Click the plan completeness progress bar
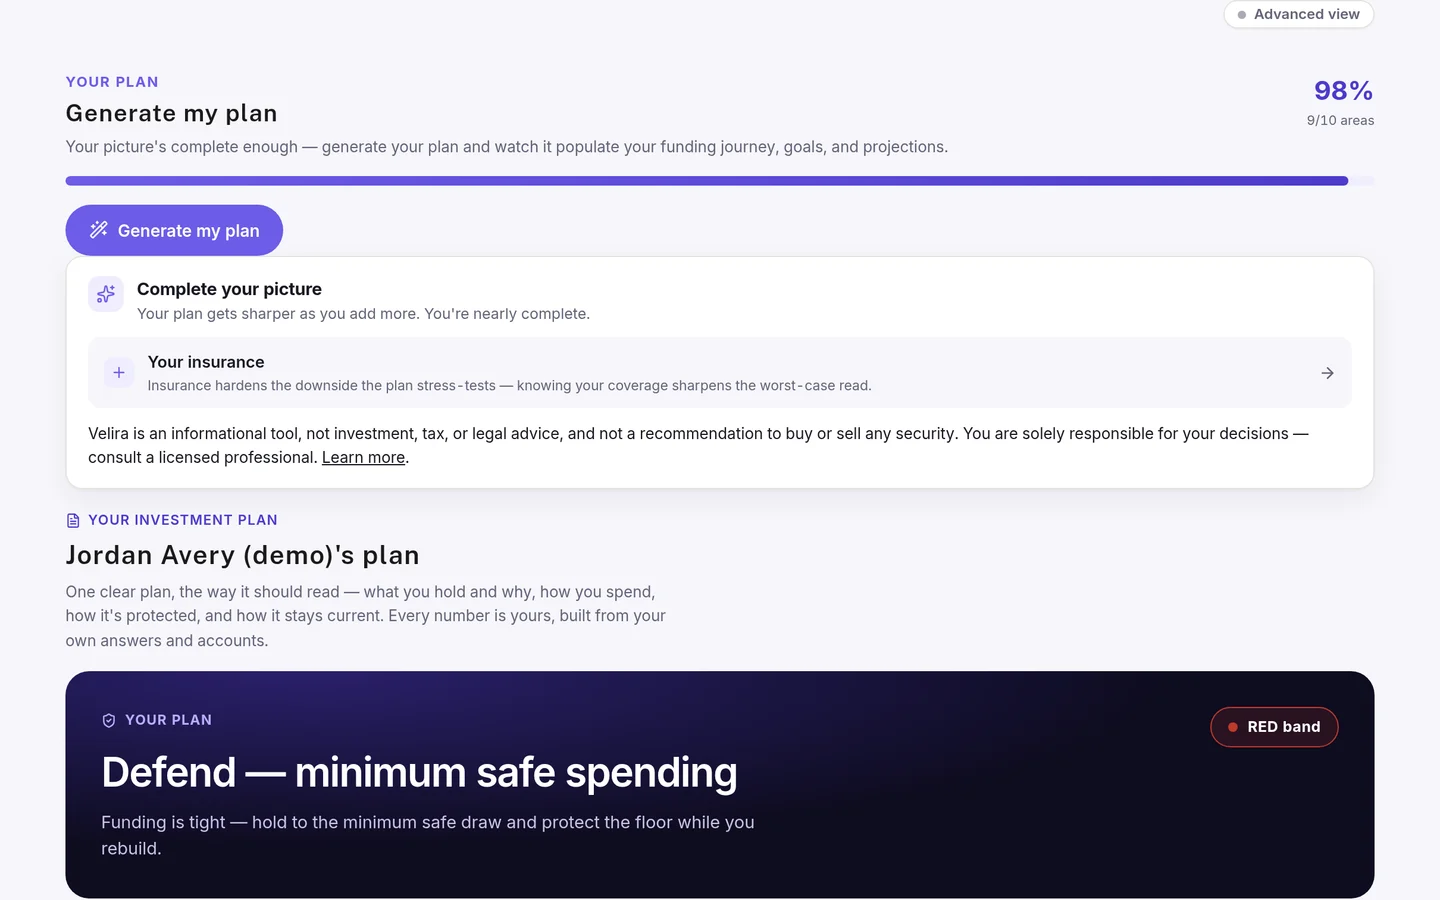 point(720,181)
